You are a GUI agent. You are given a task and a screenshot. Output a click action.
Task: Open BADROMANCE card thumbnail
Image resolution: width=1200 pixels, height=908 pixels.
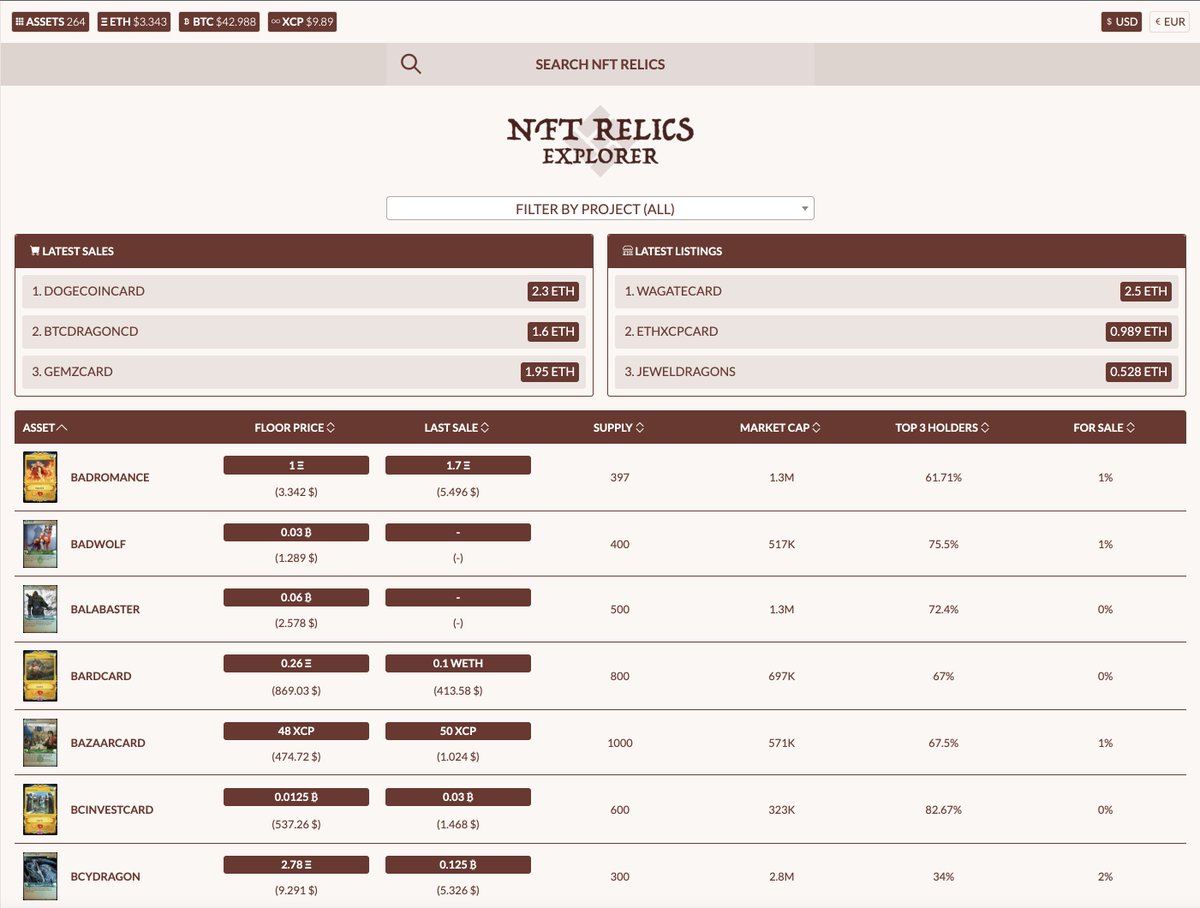(x=40, y=477)
